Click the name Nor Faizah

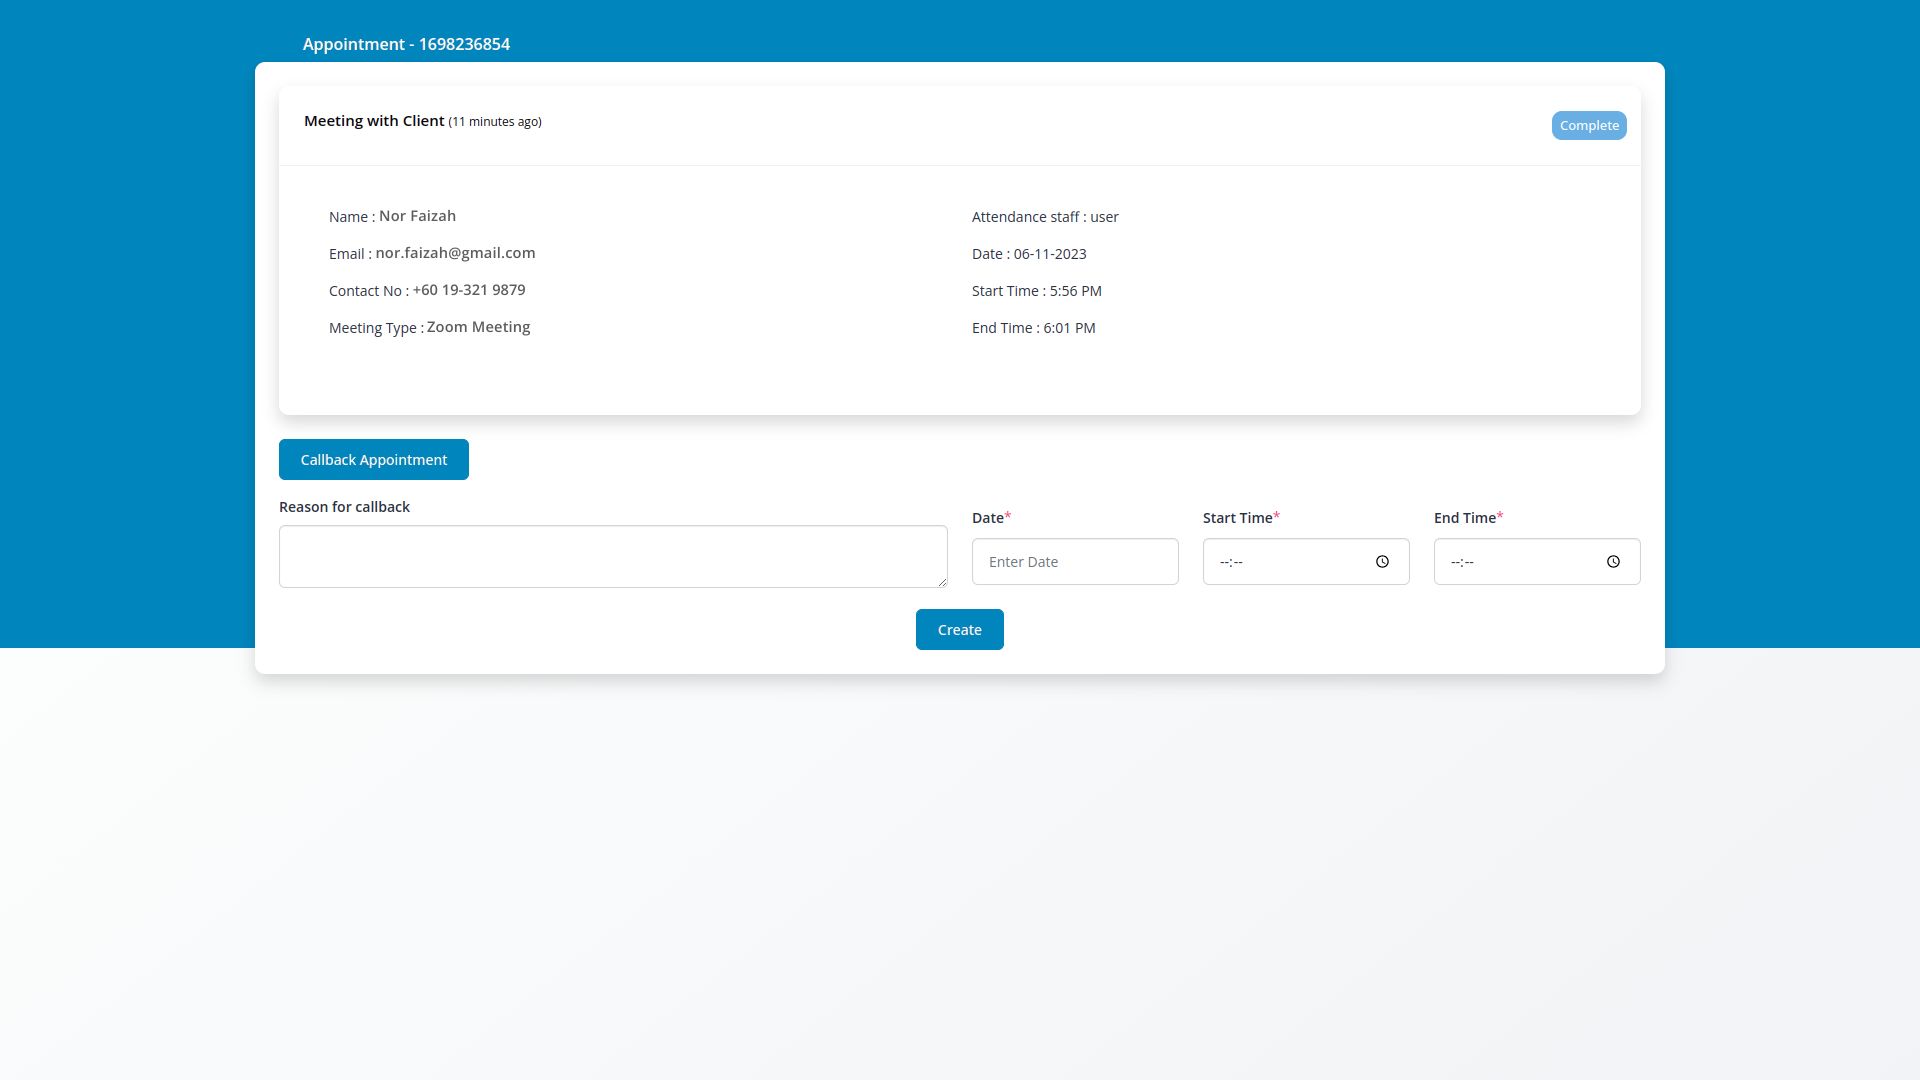click(417, 216)
